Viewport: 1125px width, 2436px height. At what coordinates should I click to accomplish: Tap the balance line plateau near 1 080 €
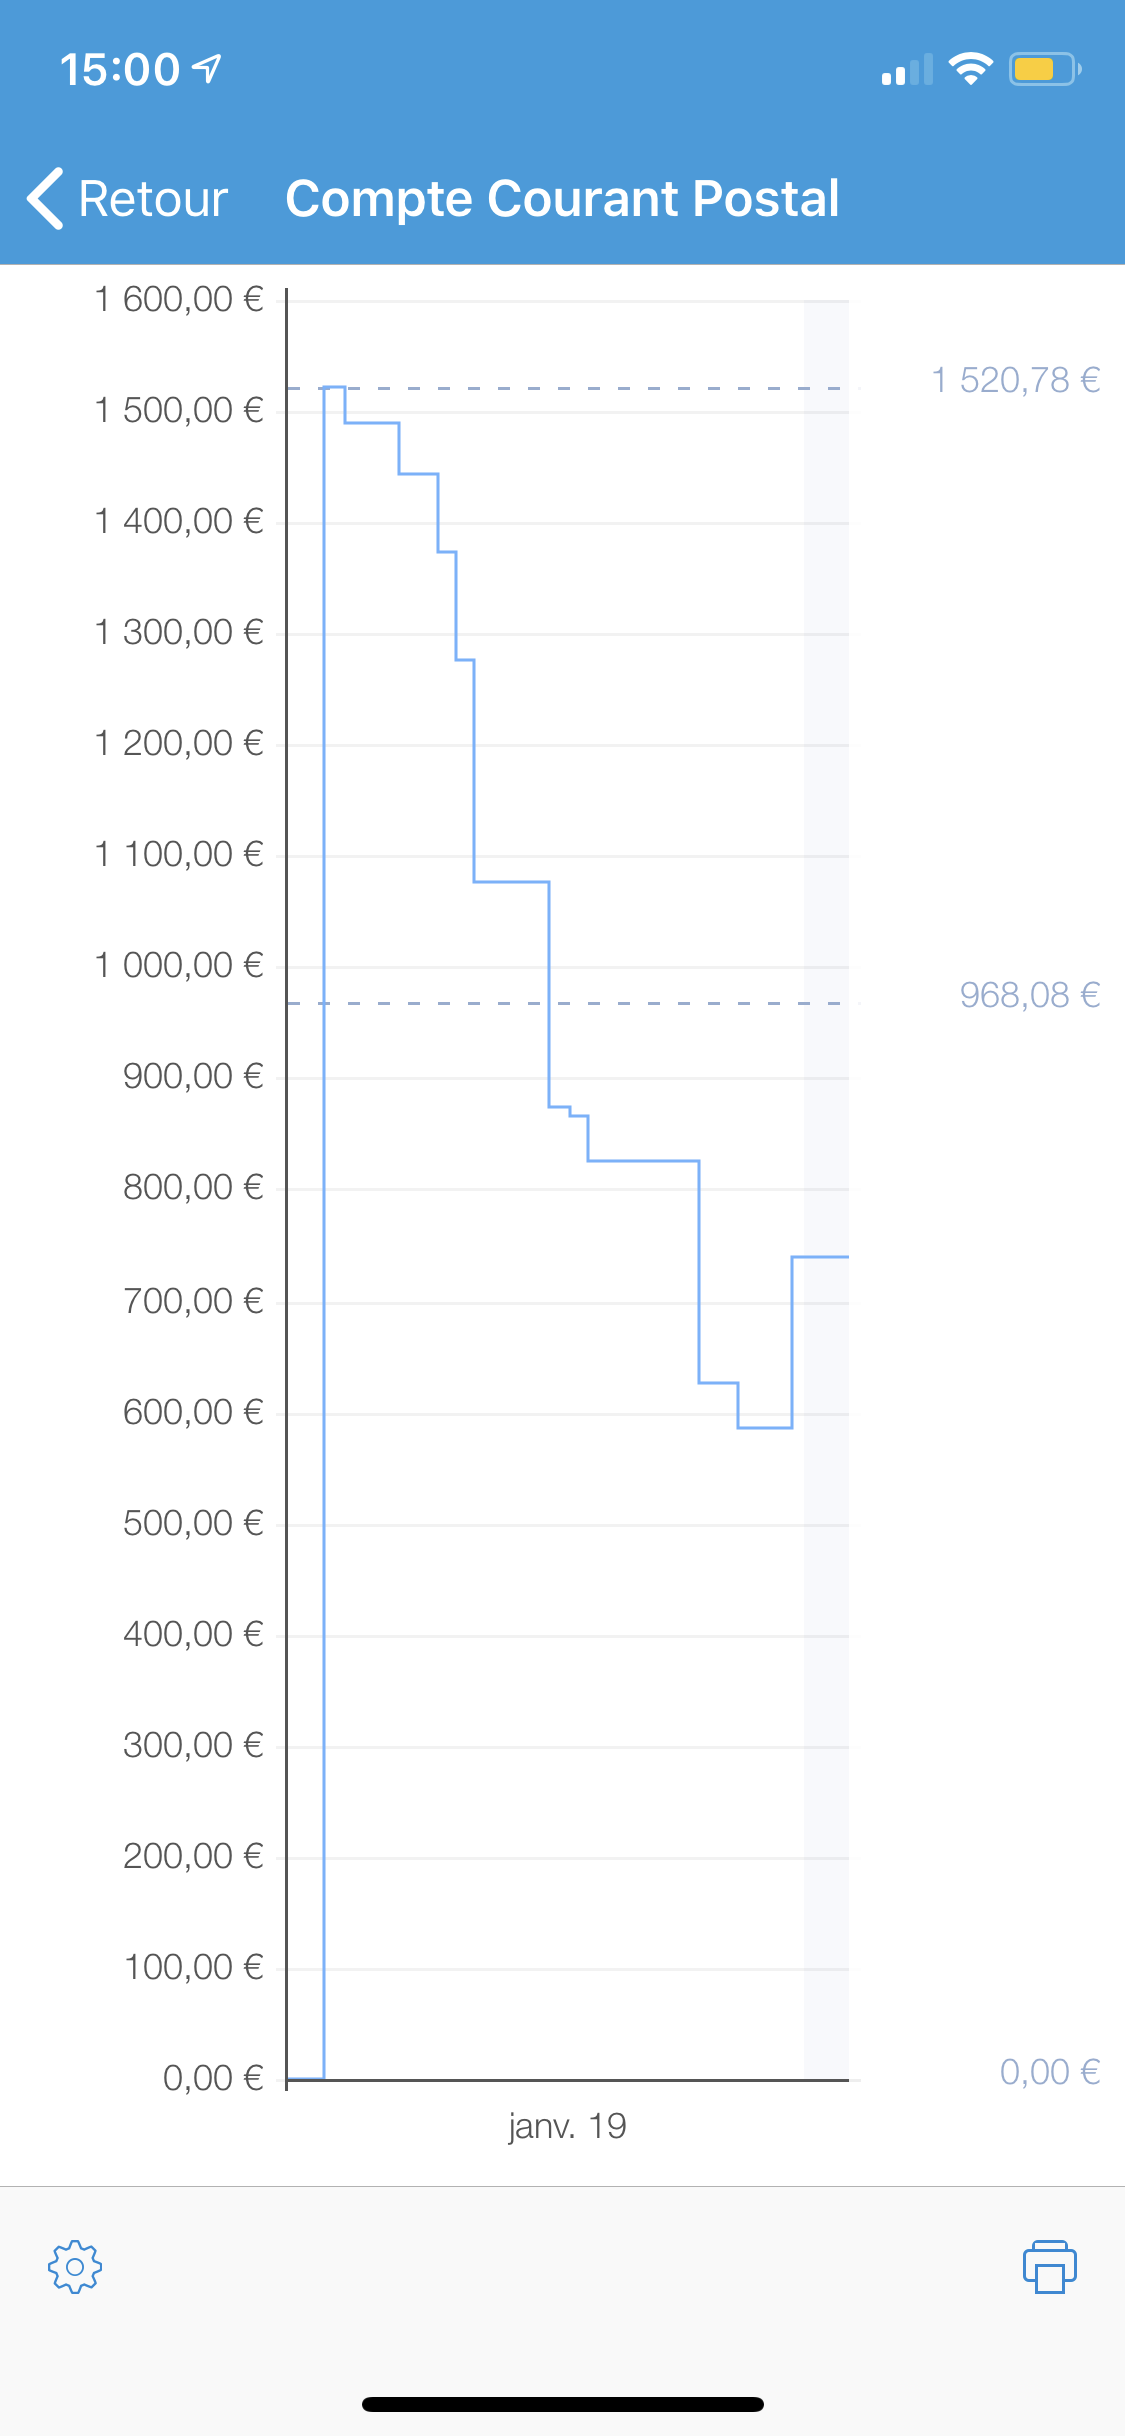tap(511, 882)
